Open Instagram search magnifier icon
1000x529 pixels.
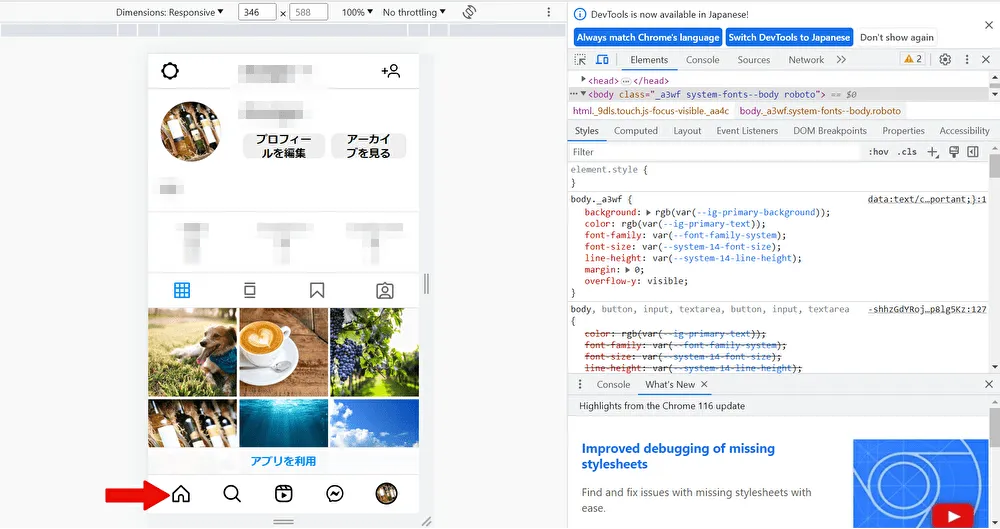click(232, 493)
